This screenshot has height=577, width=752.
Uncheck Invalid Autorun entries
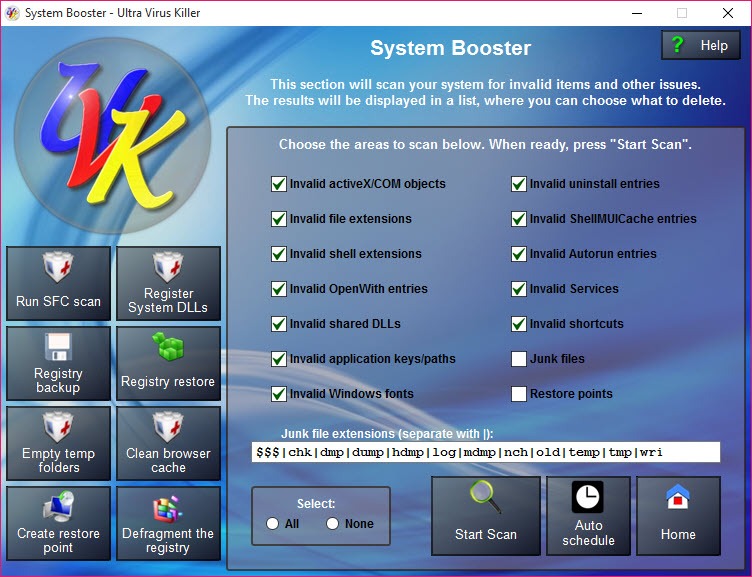518,254
